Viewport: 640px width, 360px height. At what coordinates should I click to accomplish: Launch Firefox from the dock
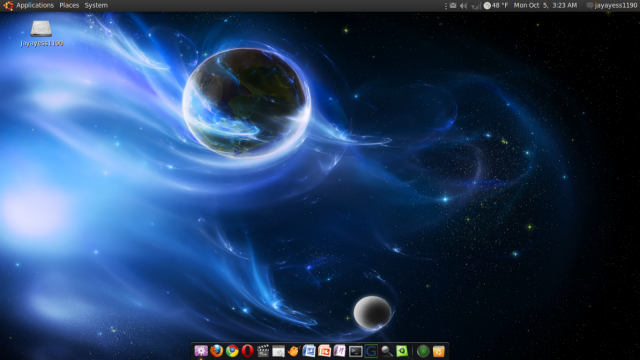click(x=217, y=351)
